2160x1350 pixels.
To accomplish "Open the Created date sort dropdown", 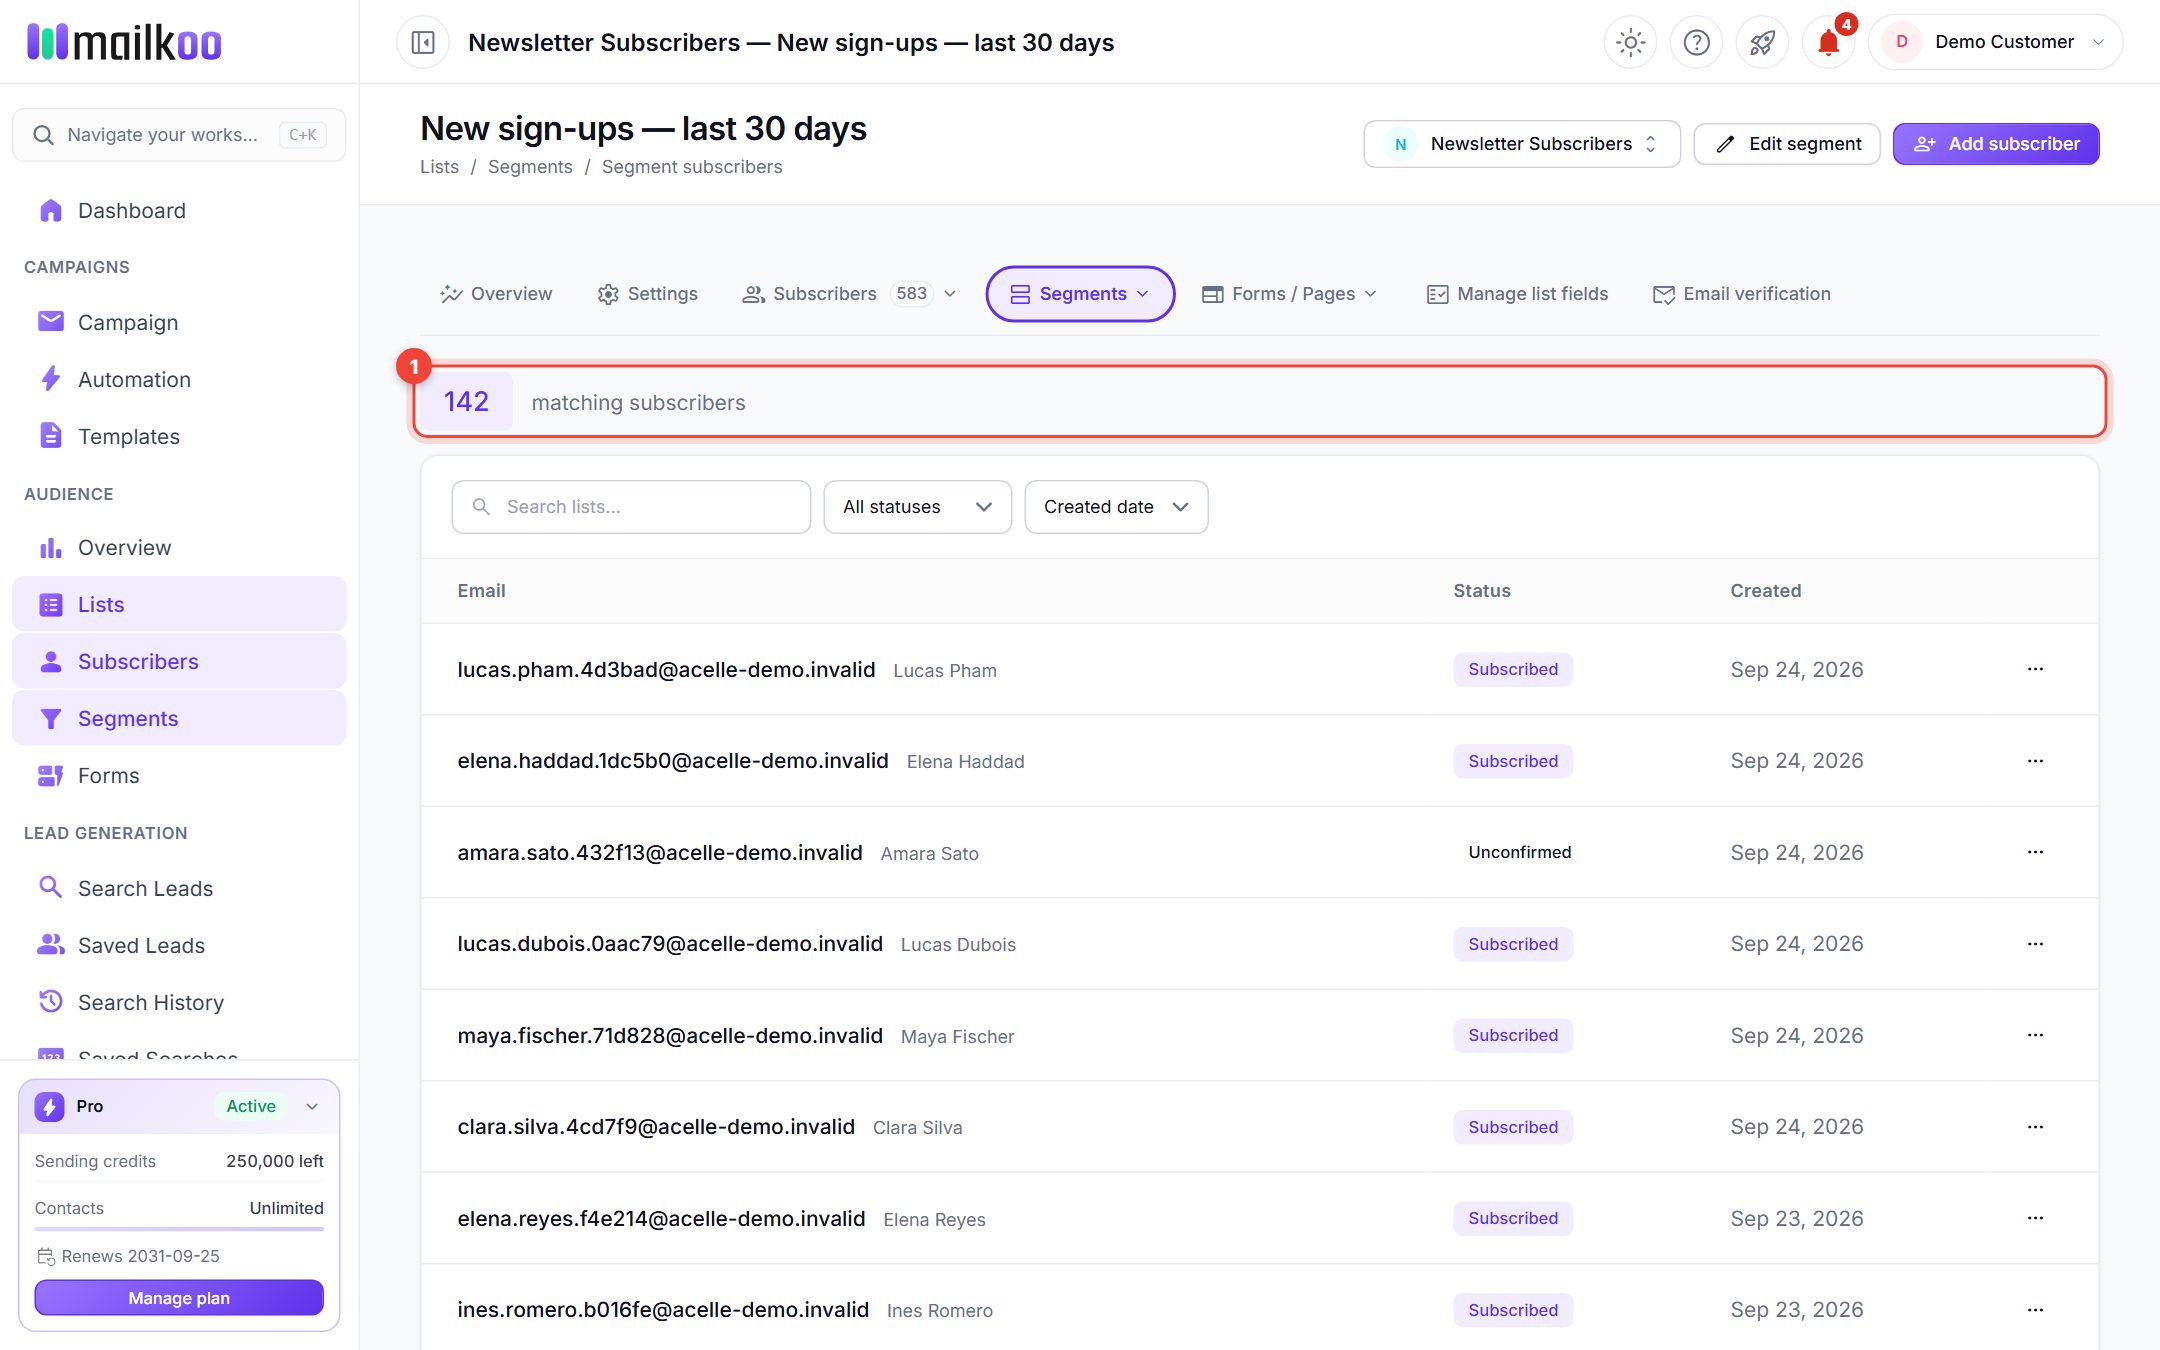I will click(1116, 507).
